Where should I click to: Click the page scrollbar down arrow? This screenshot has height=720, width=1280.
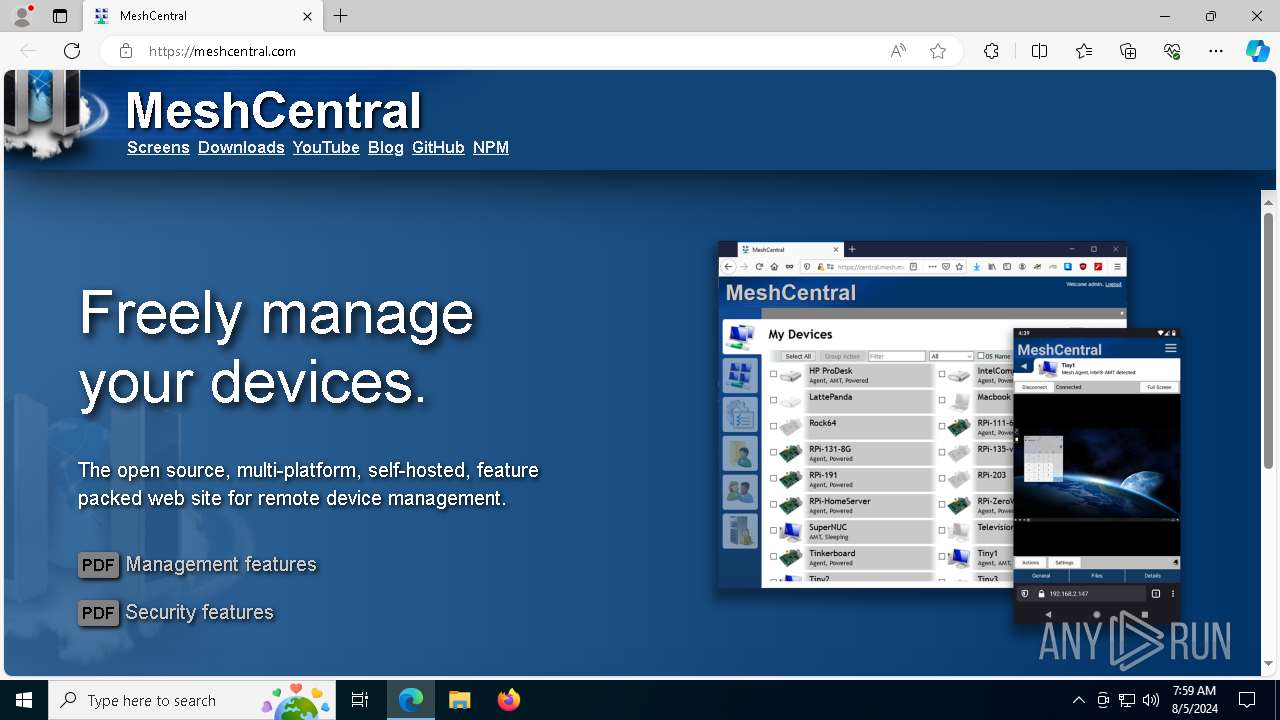[1268, 663]
